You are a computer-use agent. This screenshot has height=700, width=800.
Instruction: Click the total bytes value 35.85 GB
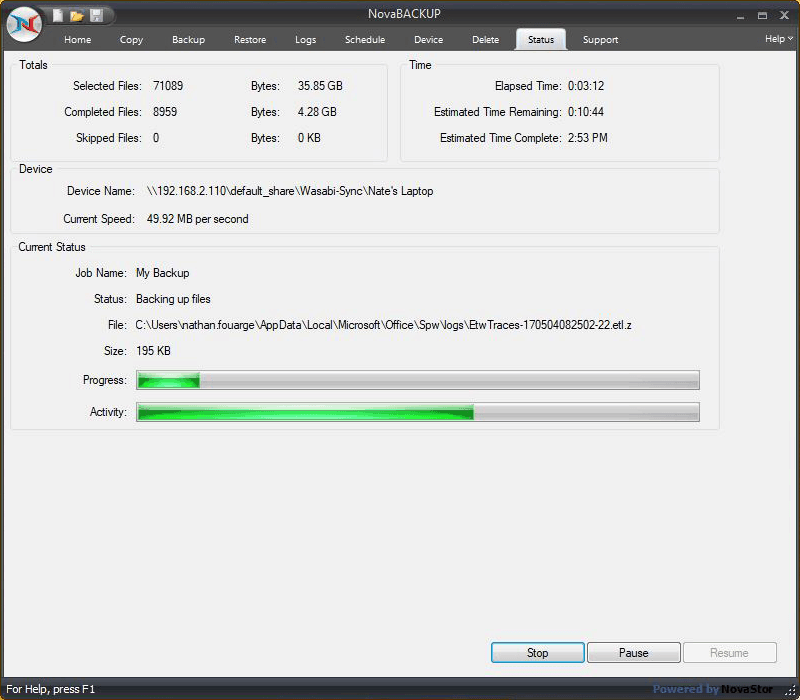pos(320,86)
